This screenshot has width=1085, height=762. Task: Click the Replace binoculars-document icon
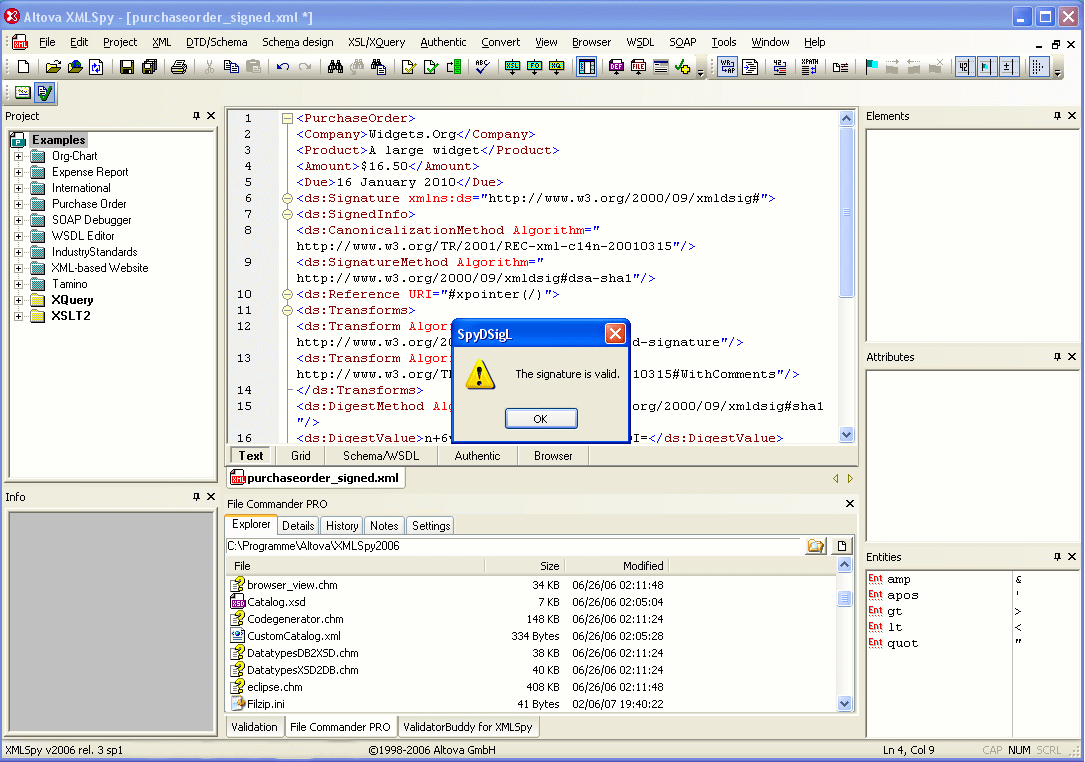click(x=378, y=67)
